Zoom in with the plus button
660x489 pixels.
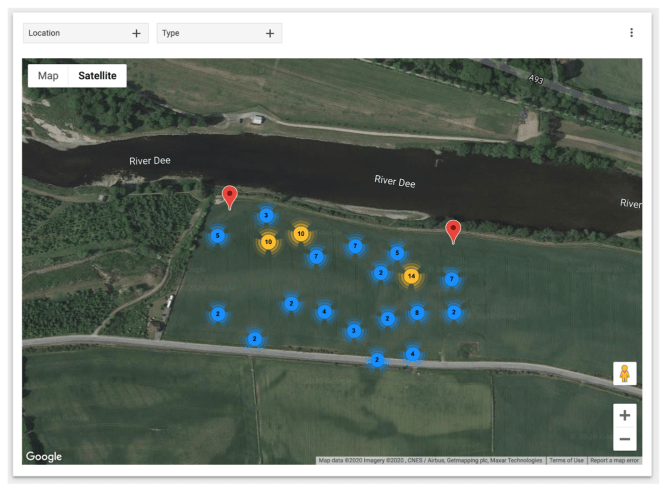625,415
